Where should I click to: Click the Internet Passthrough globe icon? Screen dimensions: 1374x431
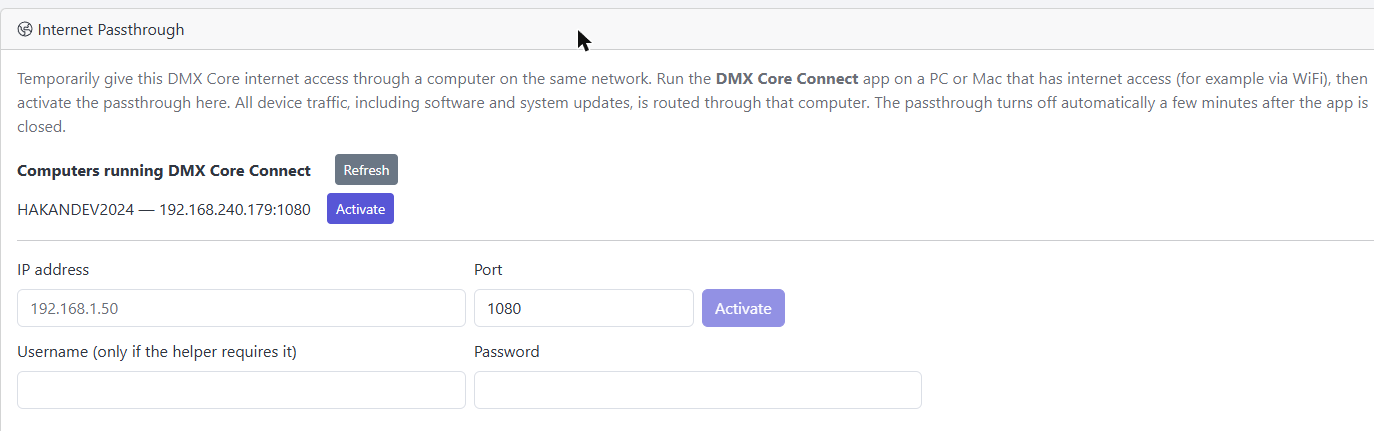pos(25,30)
